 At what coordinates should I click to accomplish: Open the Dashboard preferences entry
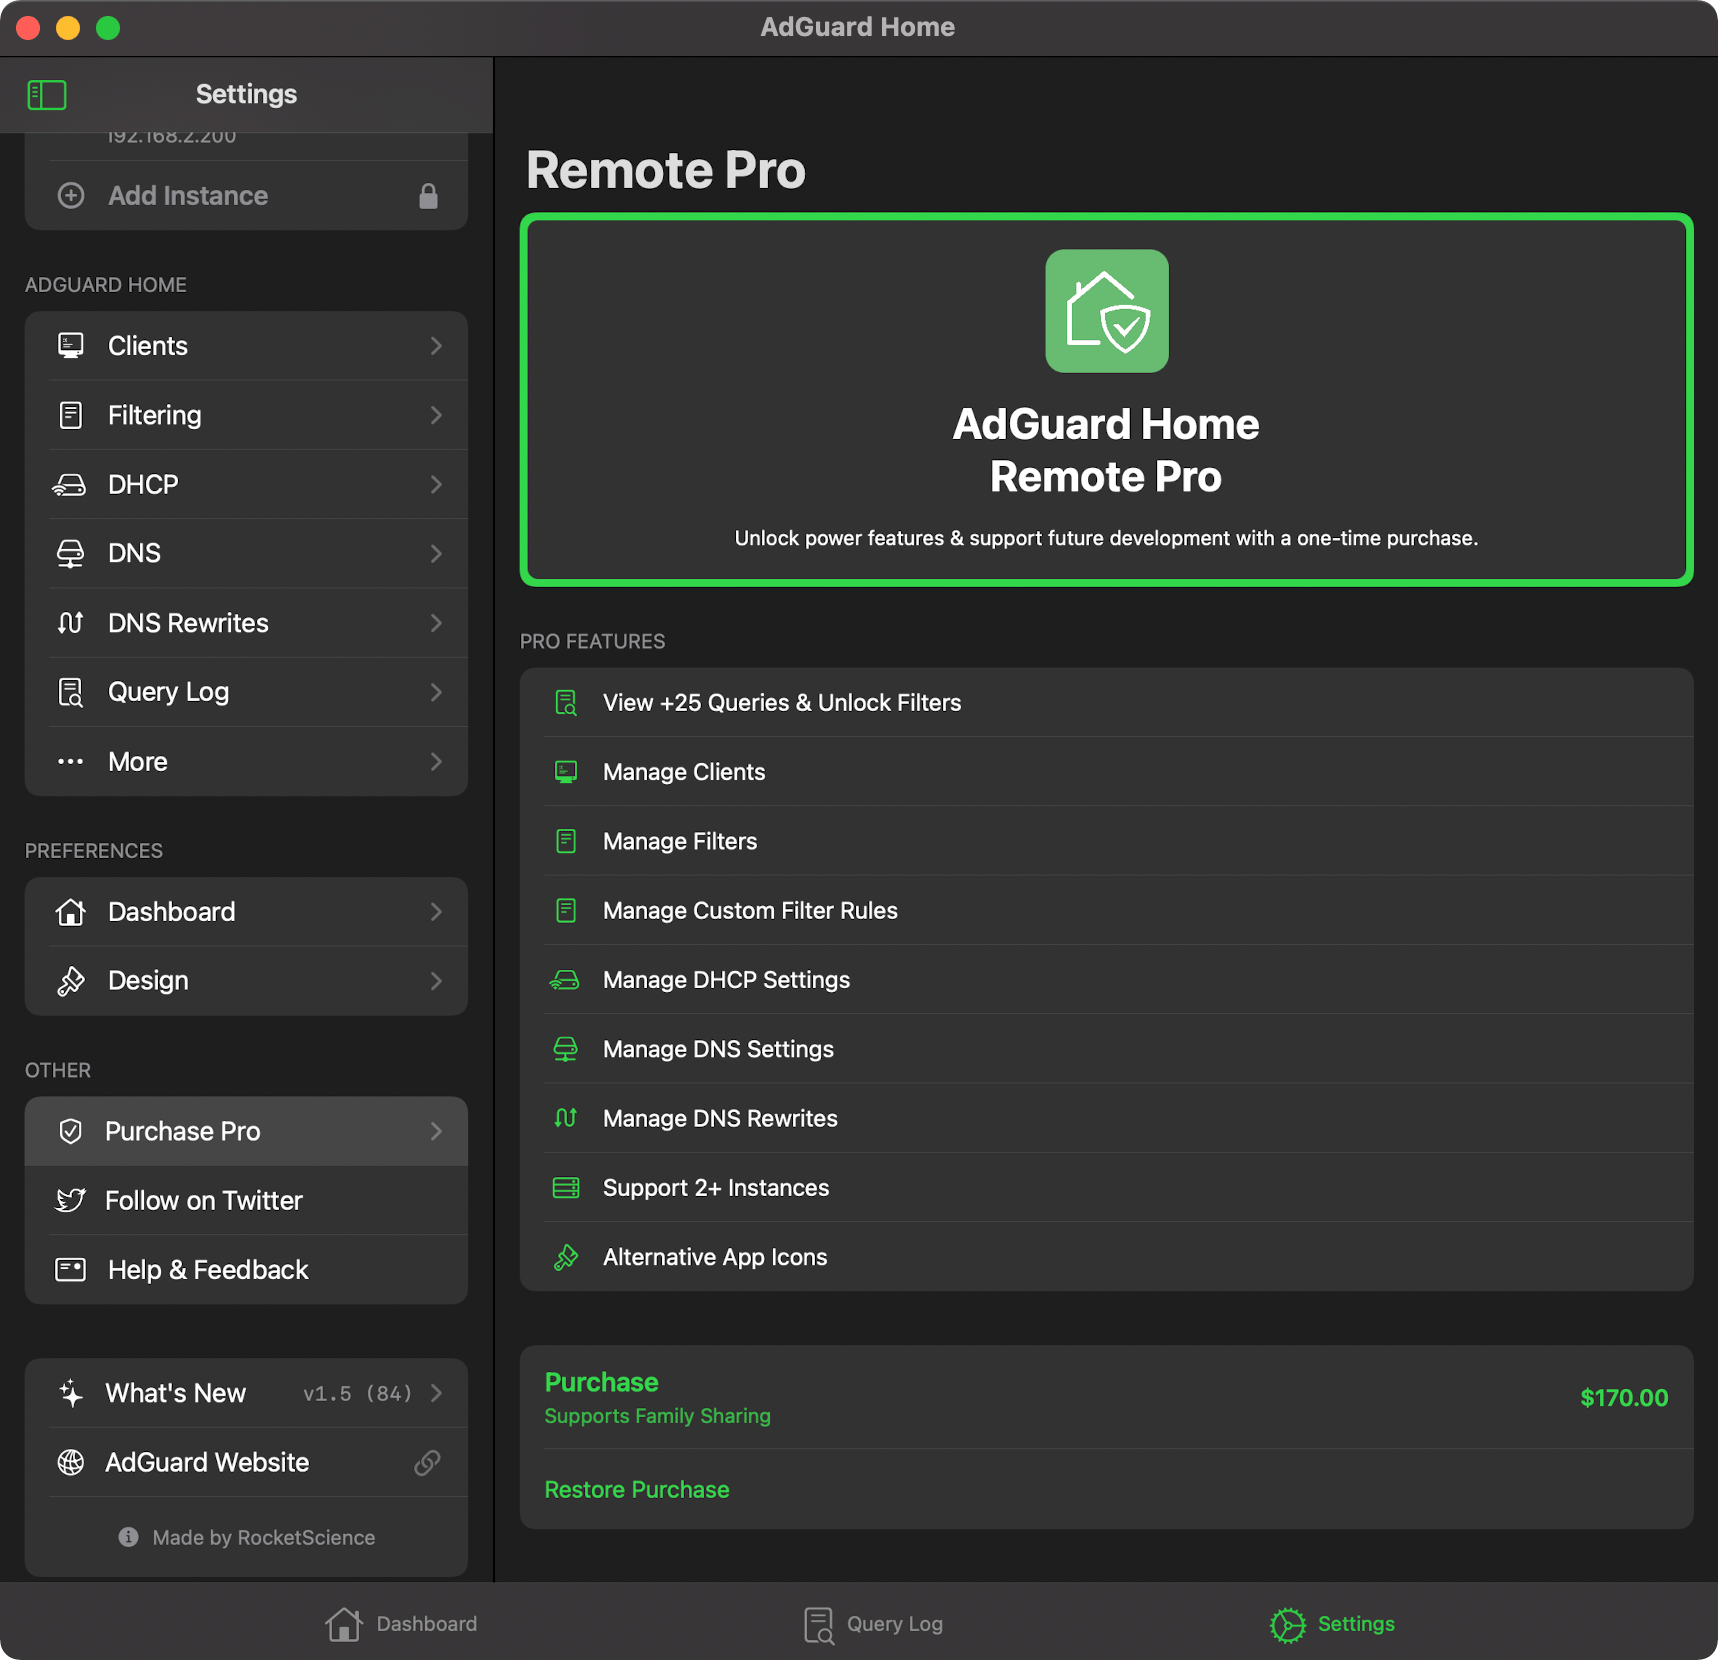pyautogui.click(x=246, y=912)
